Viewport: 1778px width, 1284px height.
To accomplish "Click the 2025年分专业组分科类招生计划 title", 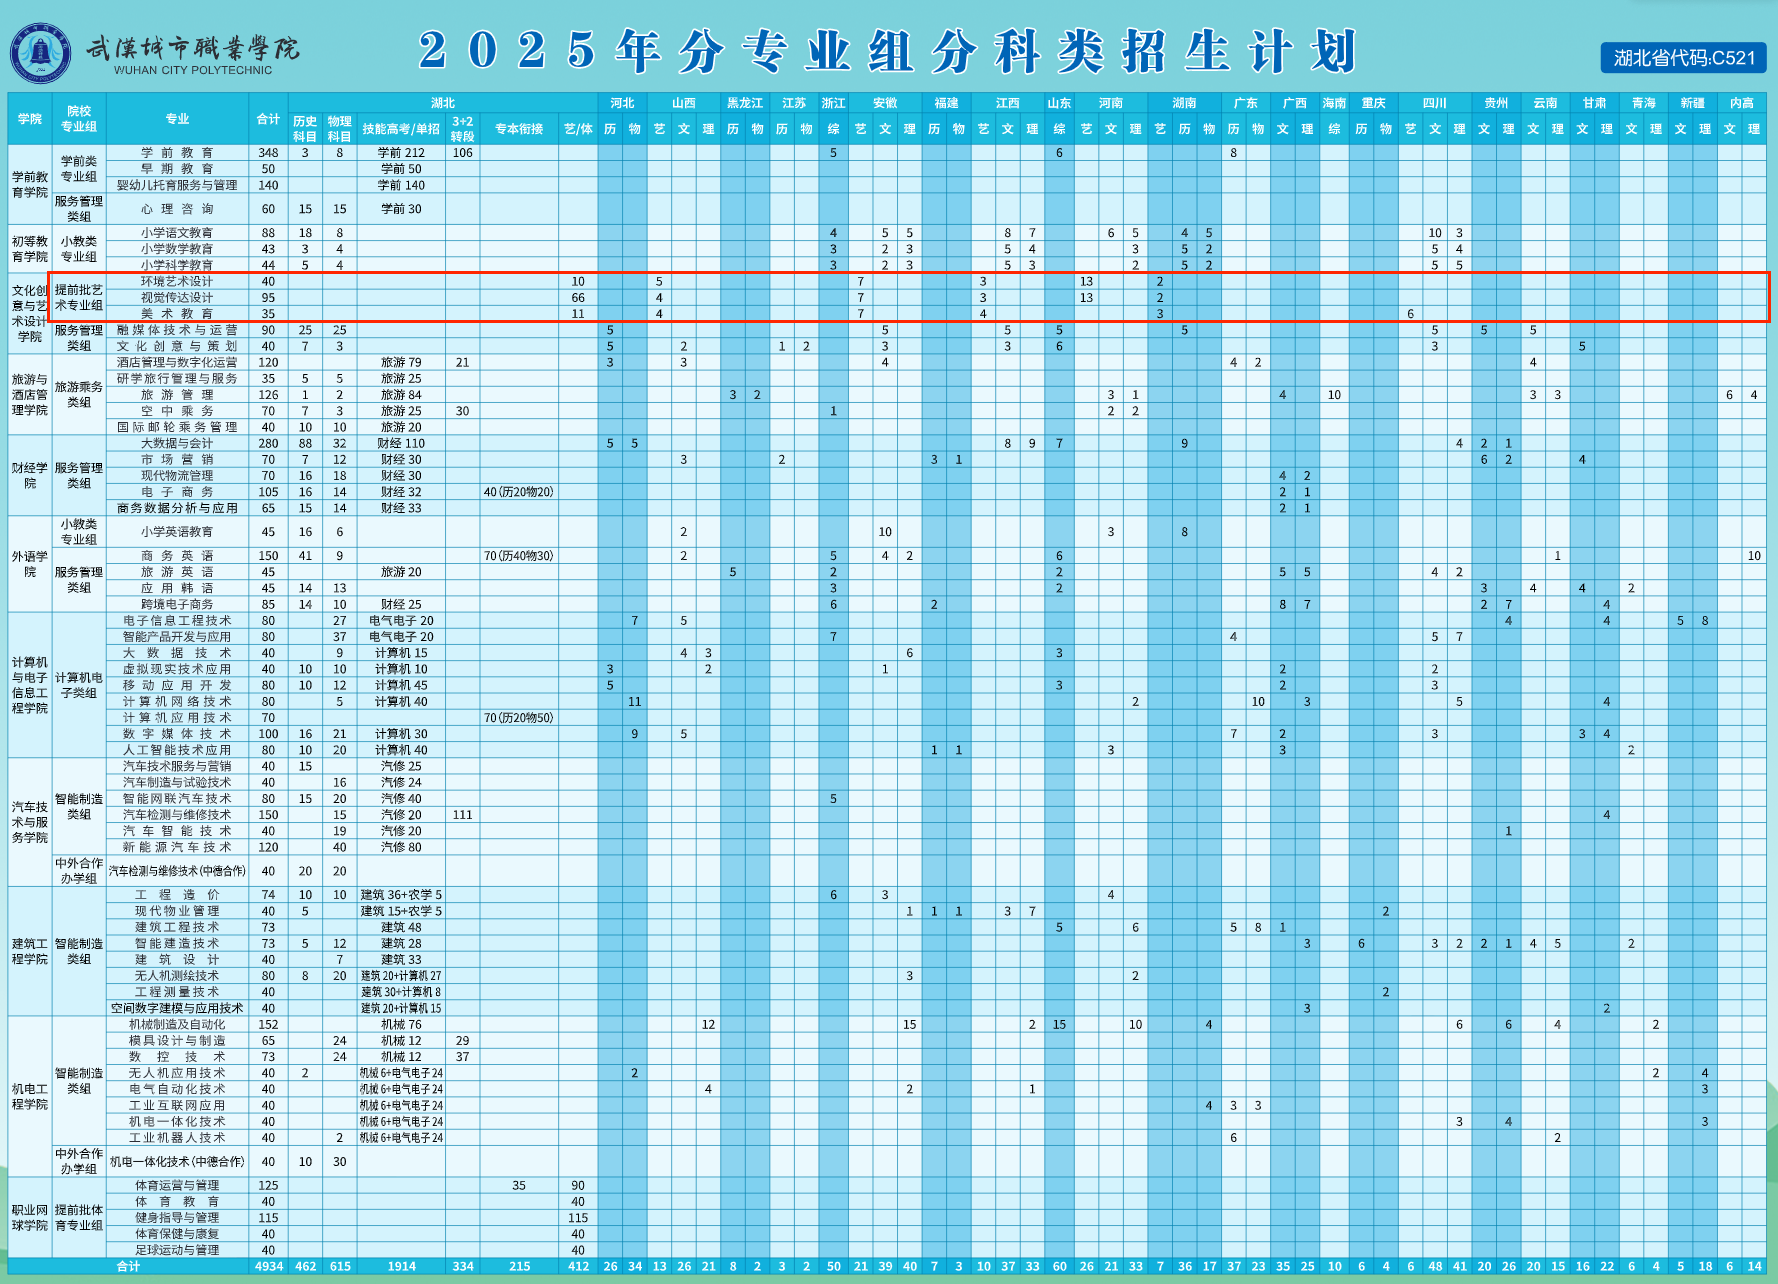I will click(x=887, y=51).
